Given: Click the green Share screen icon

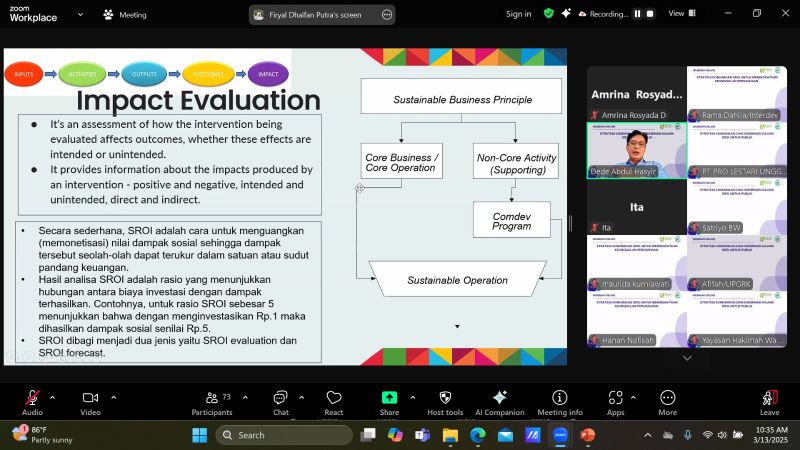Looking at the screenshot, I should tap(389, 398).
